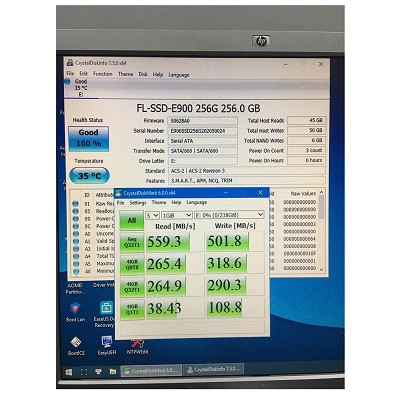Click the blue status dot for attribute 05
Screen dimensions: 400x400
point(76,211)
